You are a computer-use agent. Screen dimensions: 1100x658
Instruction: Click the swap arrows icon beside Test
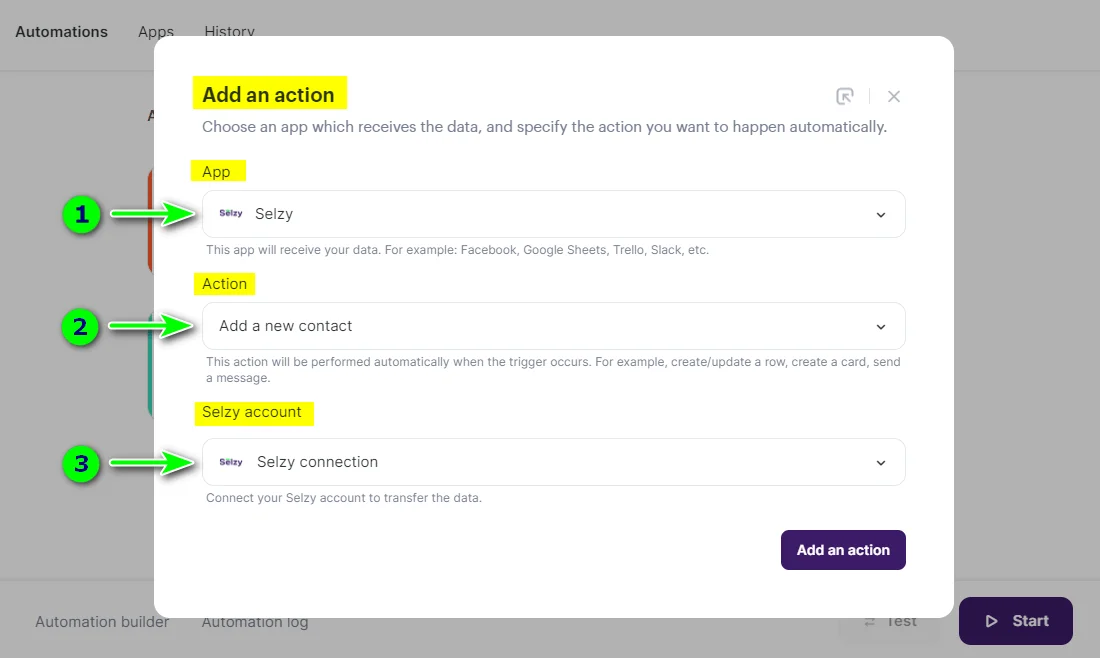coord(869,620)
